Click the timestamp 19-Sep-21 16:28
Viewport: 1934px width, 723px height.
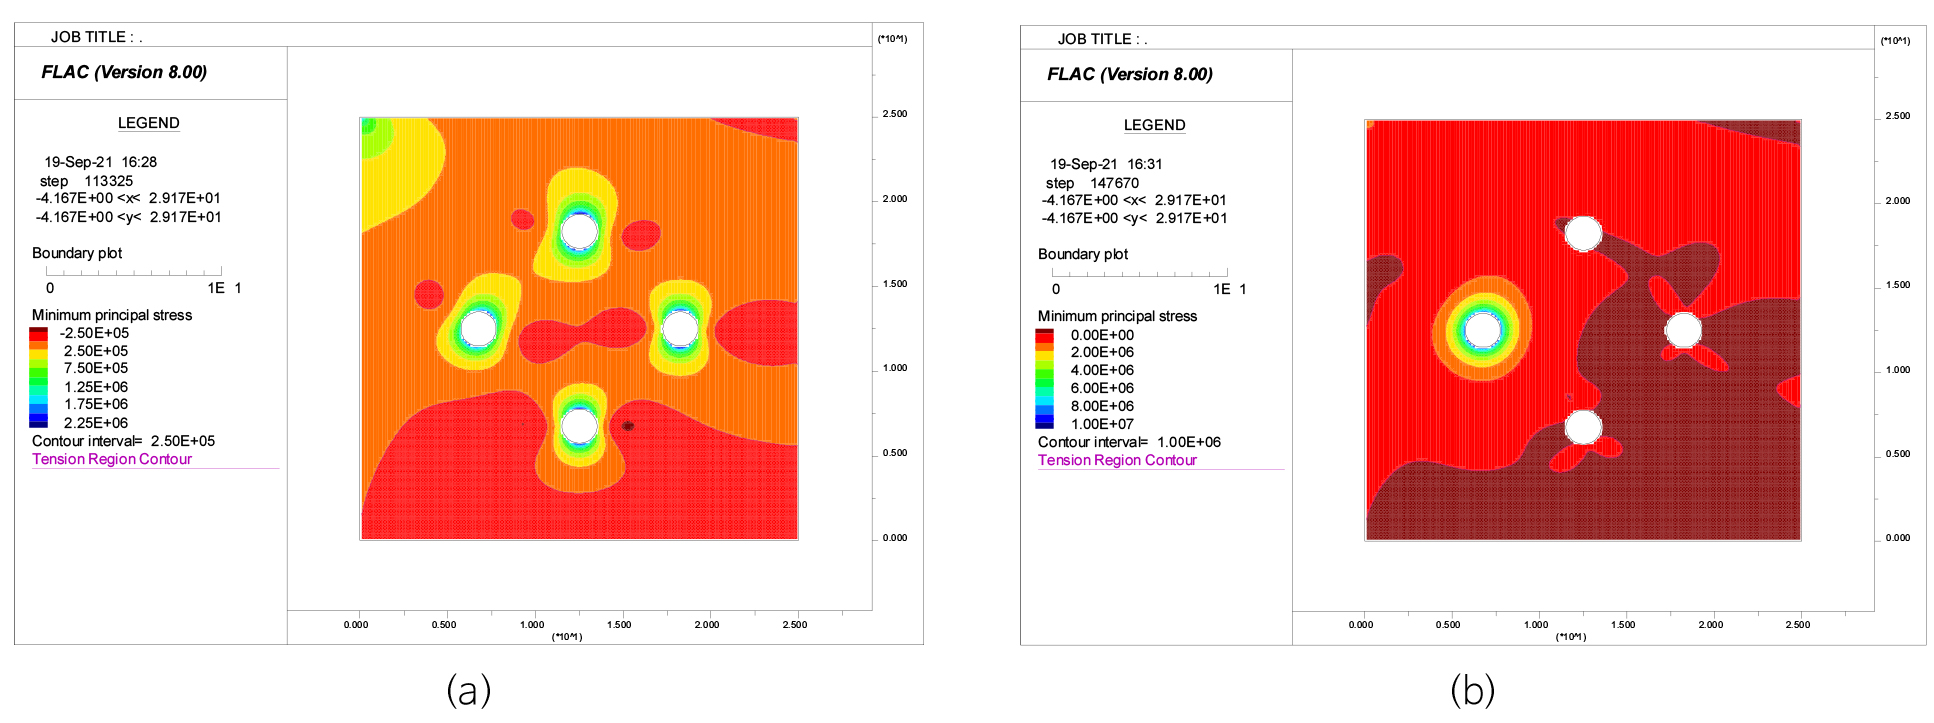pos(100,162)
